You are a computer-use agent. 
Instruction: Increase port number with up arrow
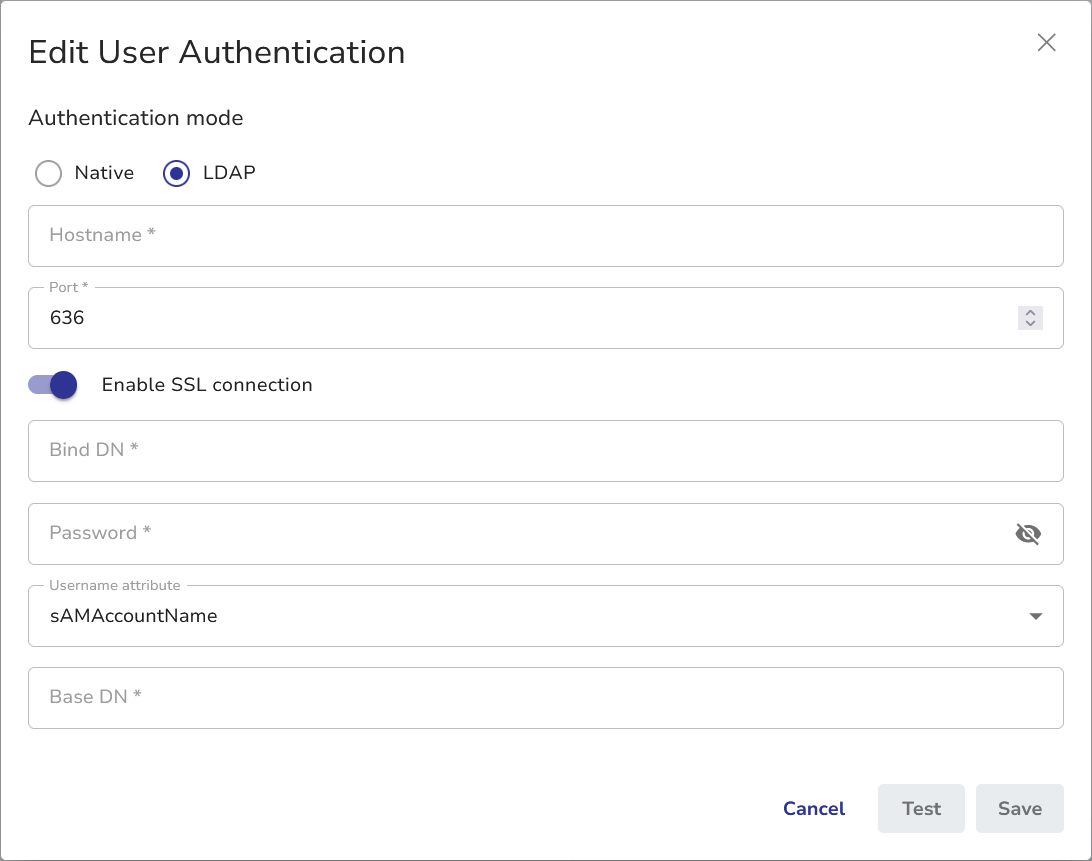(x=1030, y=312)
